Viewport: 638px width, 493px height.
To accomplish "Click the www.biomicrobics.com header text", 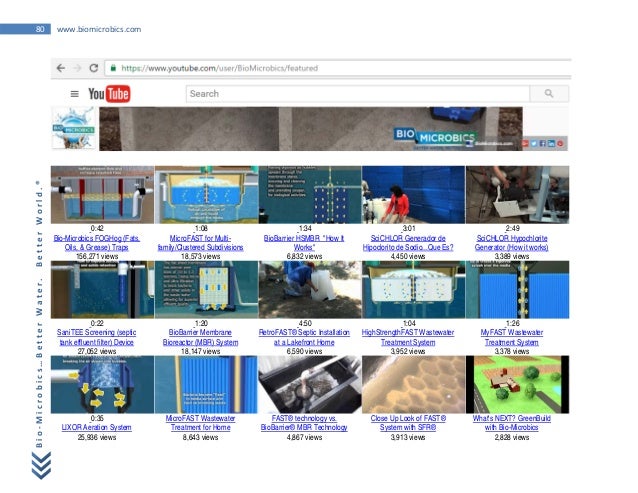I will [x=99, y=29].
